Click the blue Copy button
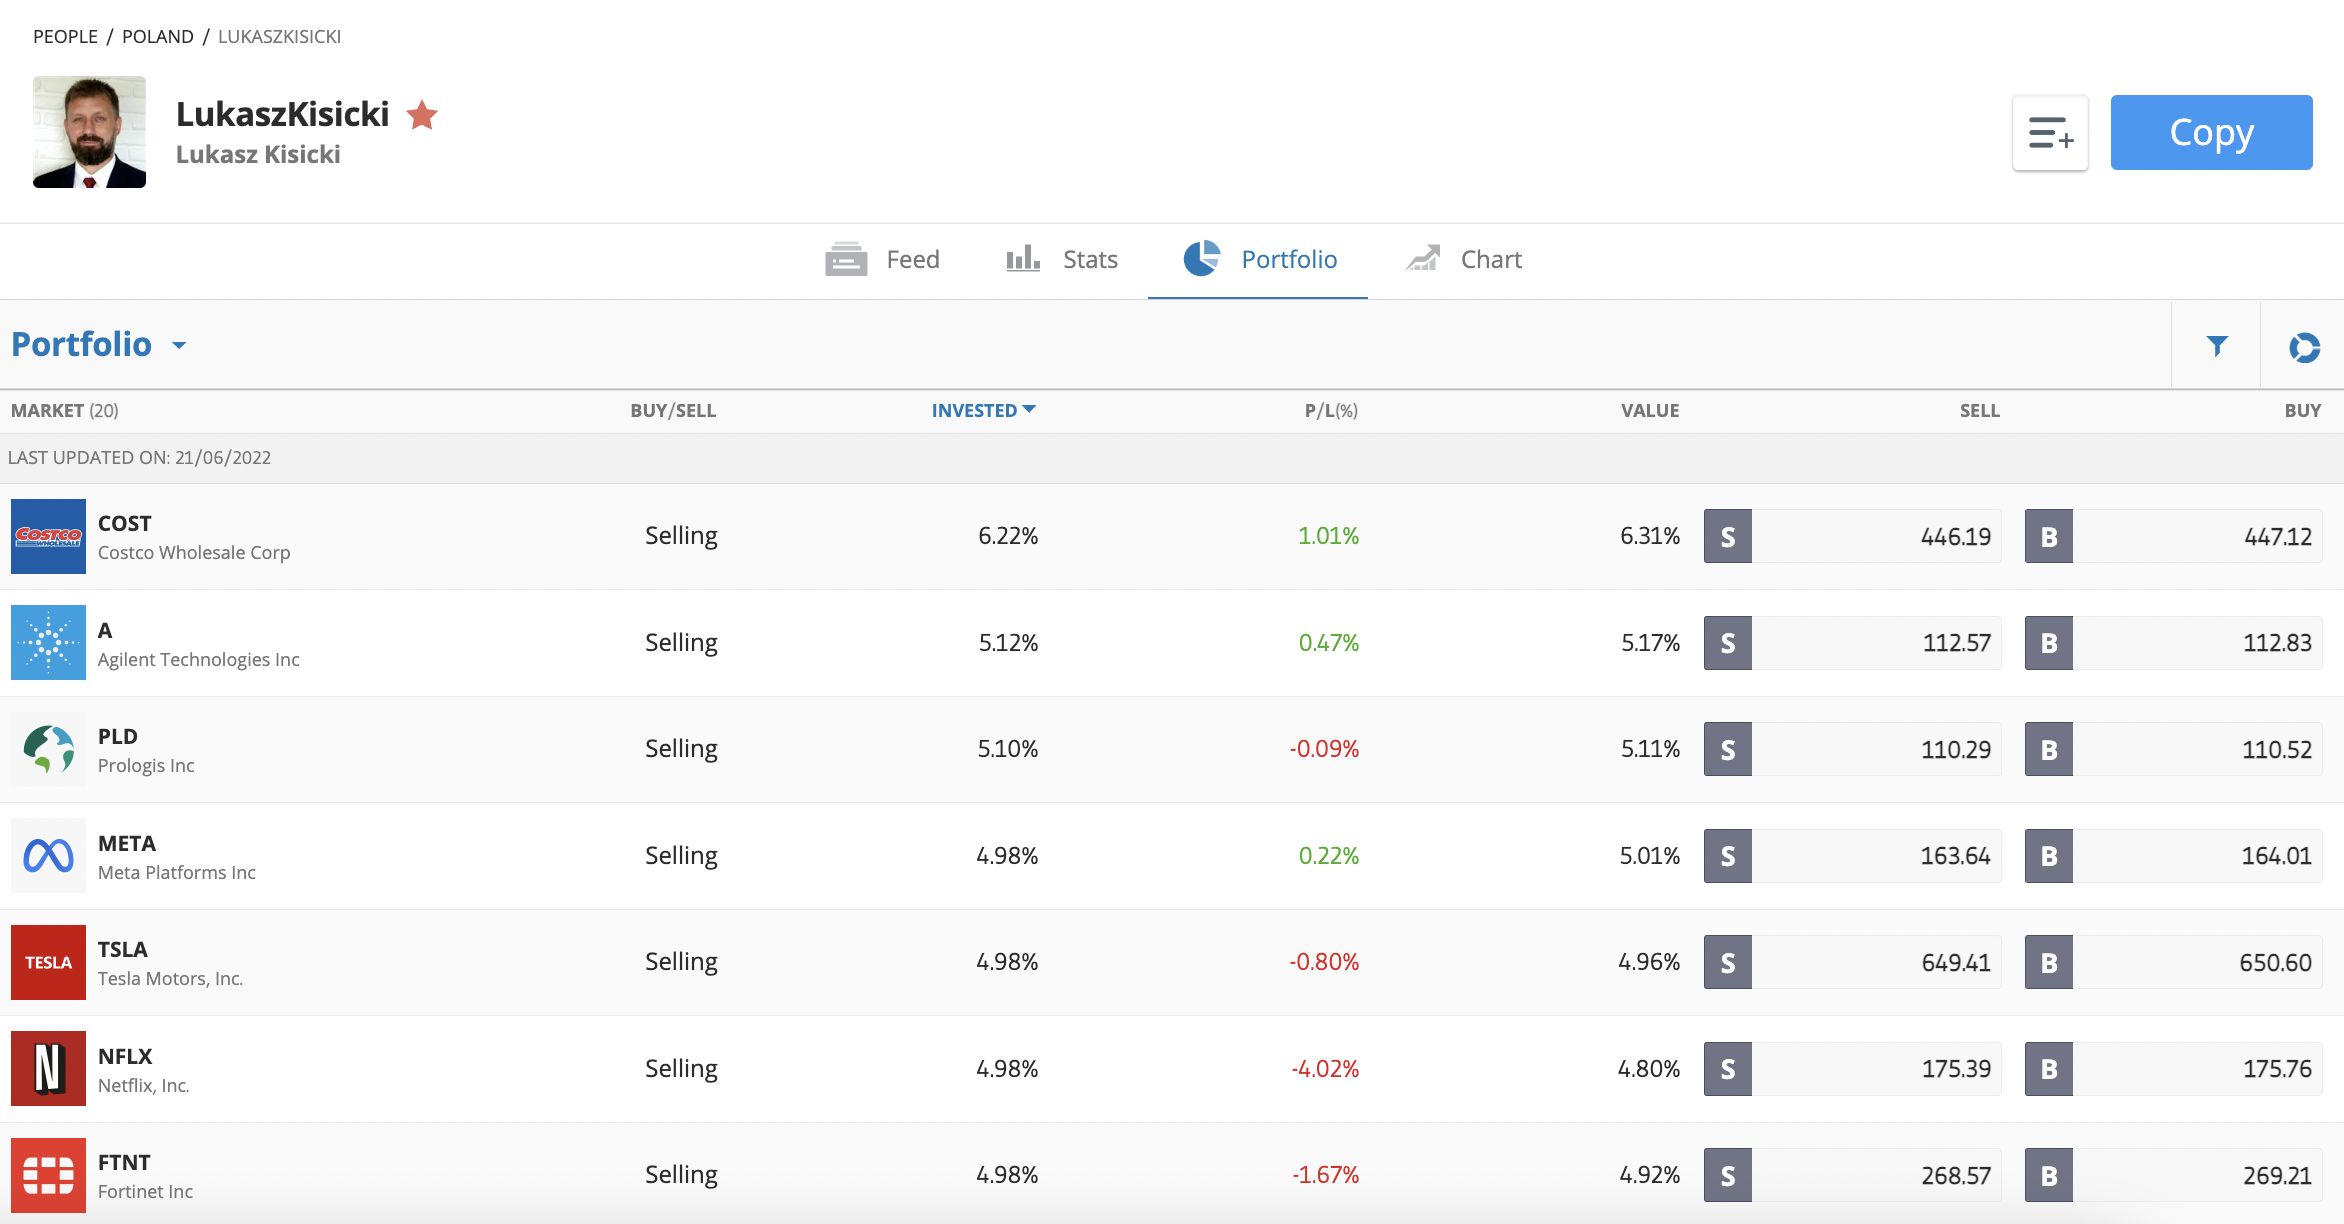The width and height of the screenshot is (2344, 1224). 2211,133
